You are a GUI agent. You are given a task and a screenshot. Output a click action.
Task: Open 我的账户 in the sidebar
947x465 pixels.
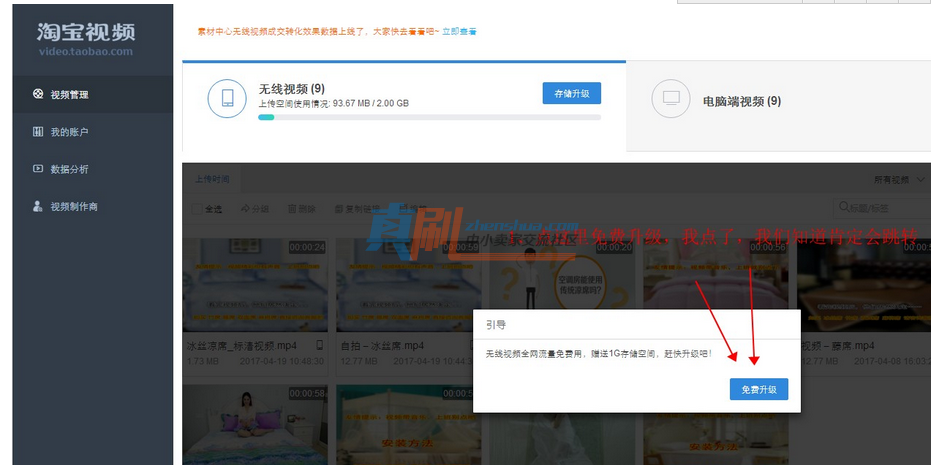tap(93, 132)
